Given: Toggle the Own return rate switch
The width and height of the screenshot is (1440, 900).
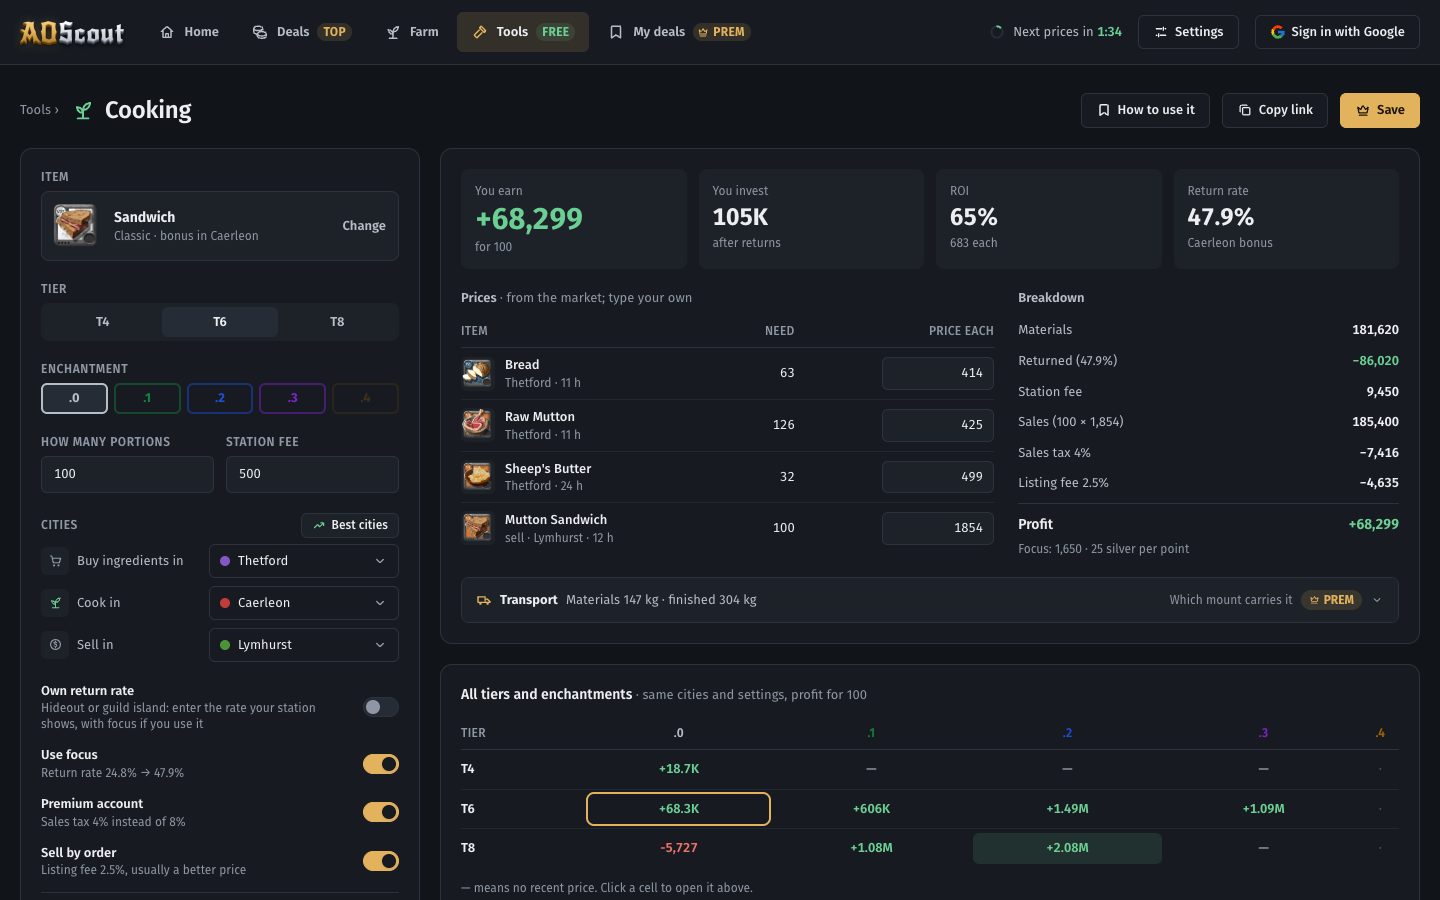Looking at the screenshot, I should (381, 707).
